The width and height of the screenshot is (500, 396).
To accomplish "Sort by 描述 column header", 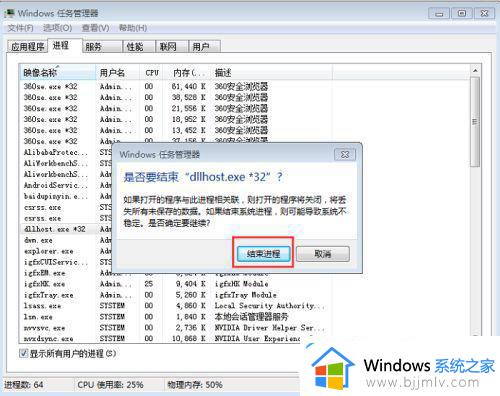I will [x=271, y=72].
